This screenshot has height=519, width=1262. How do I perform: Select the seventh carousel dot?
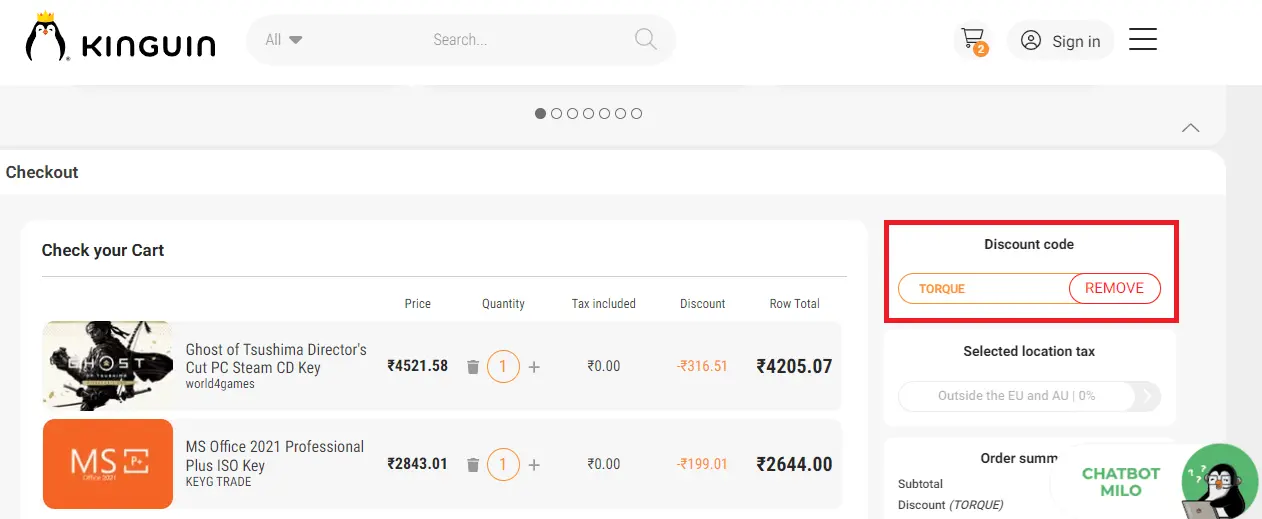[x=637, y=113]
